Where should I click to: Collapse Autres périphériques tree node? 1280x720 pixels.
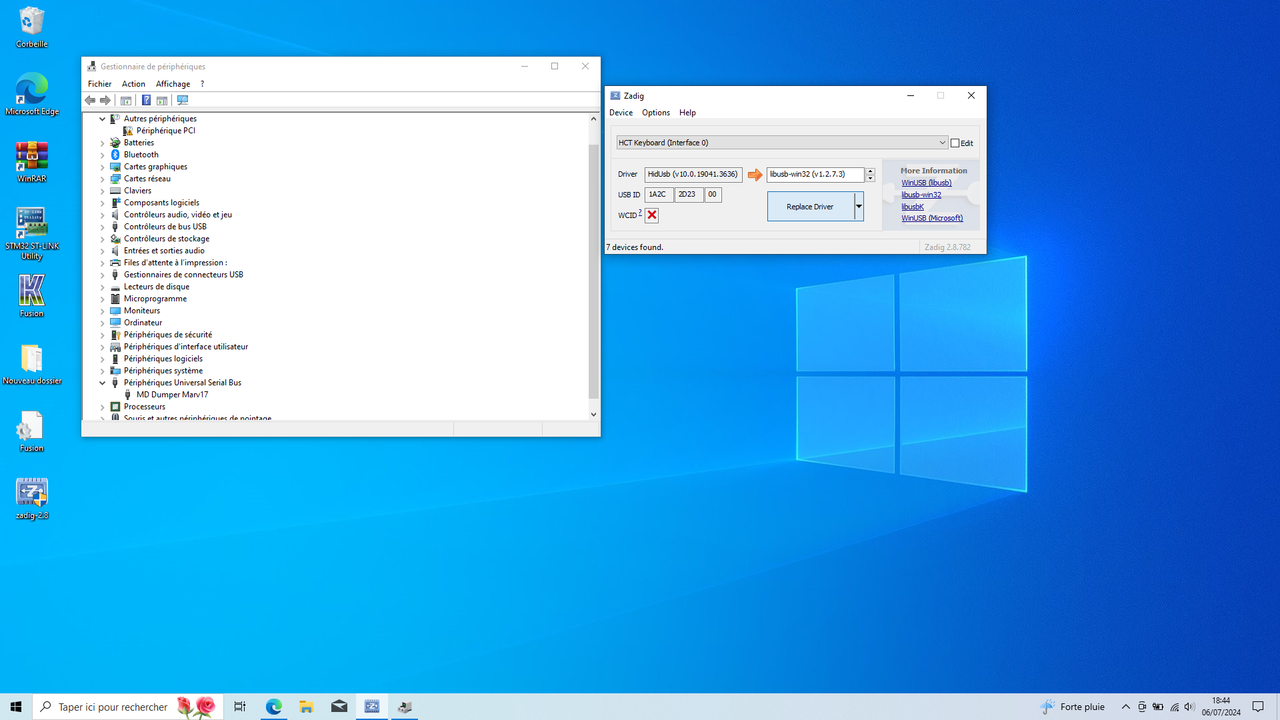pyautogui.click(x=102, y=119)
